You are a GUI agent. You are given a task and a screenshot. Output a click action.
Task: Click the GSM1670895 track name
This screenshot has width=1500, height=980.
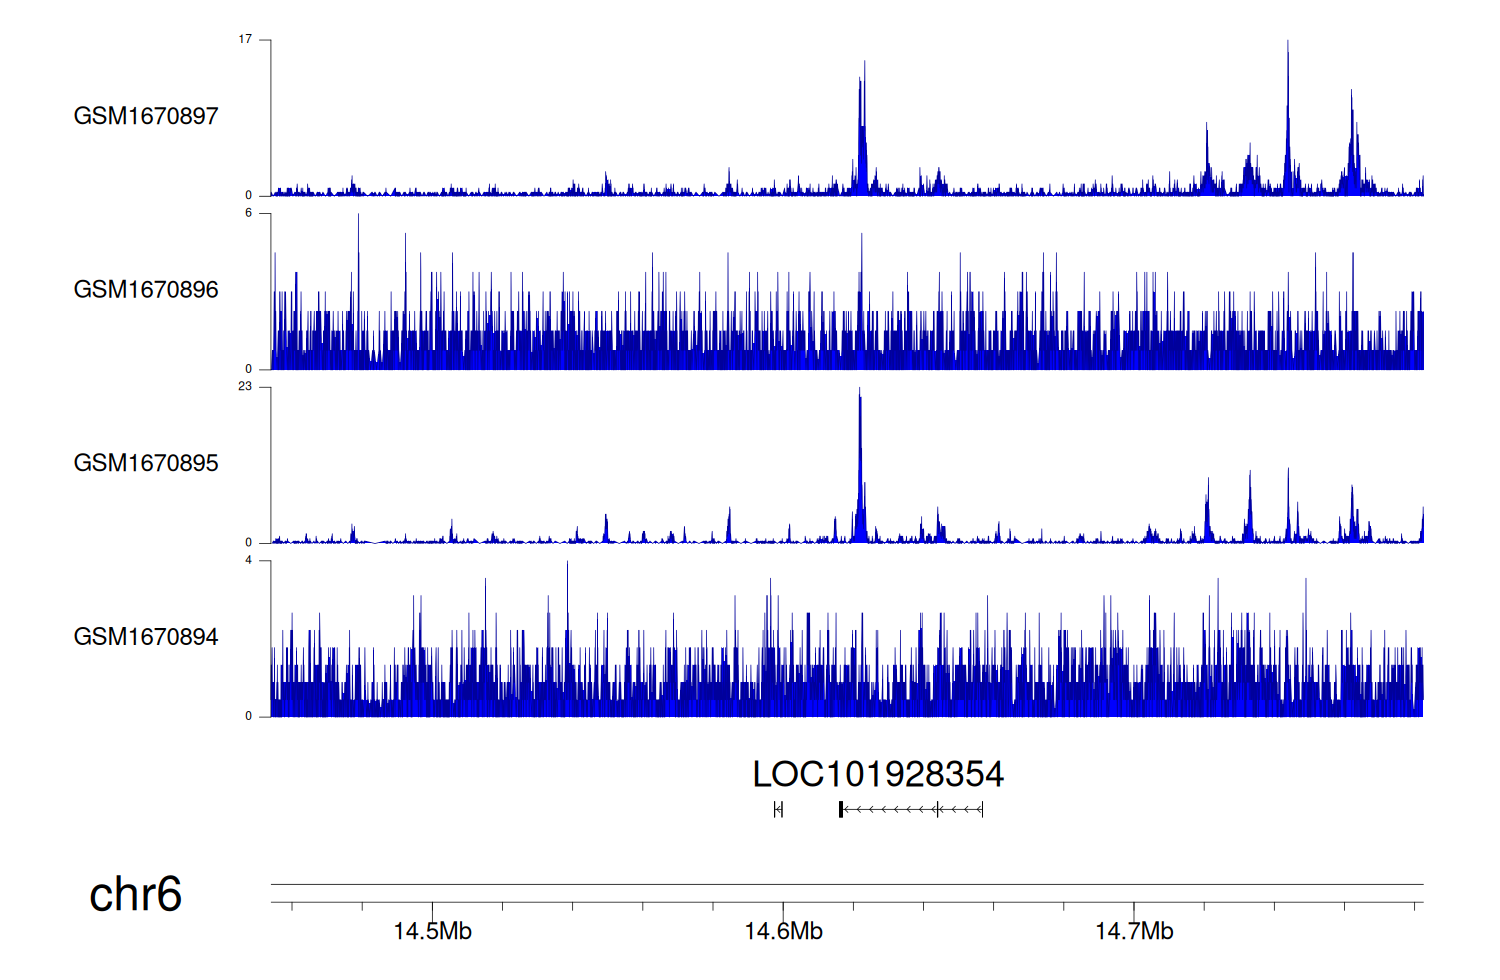pos(146,463)
